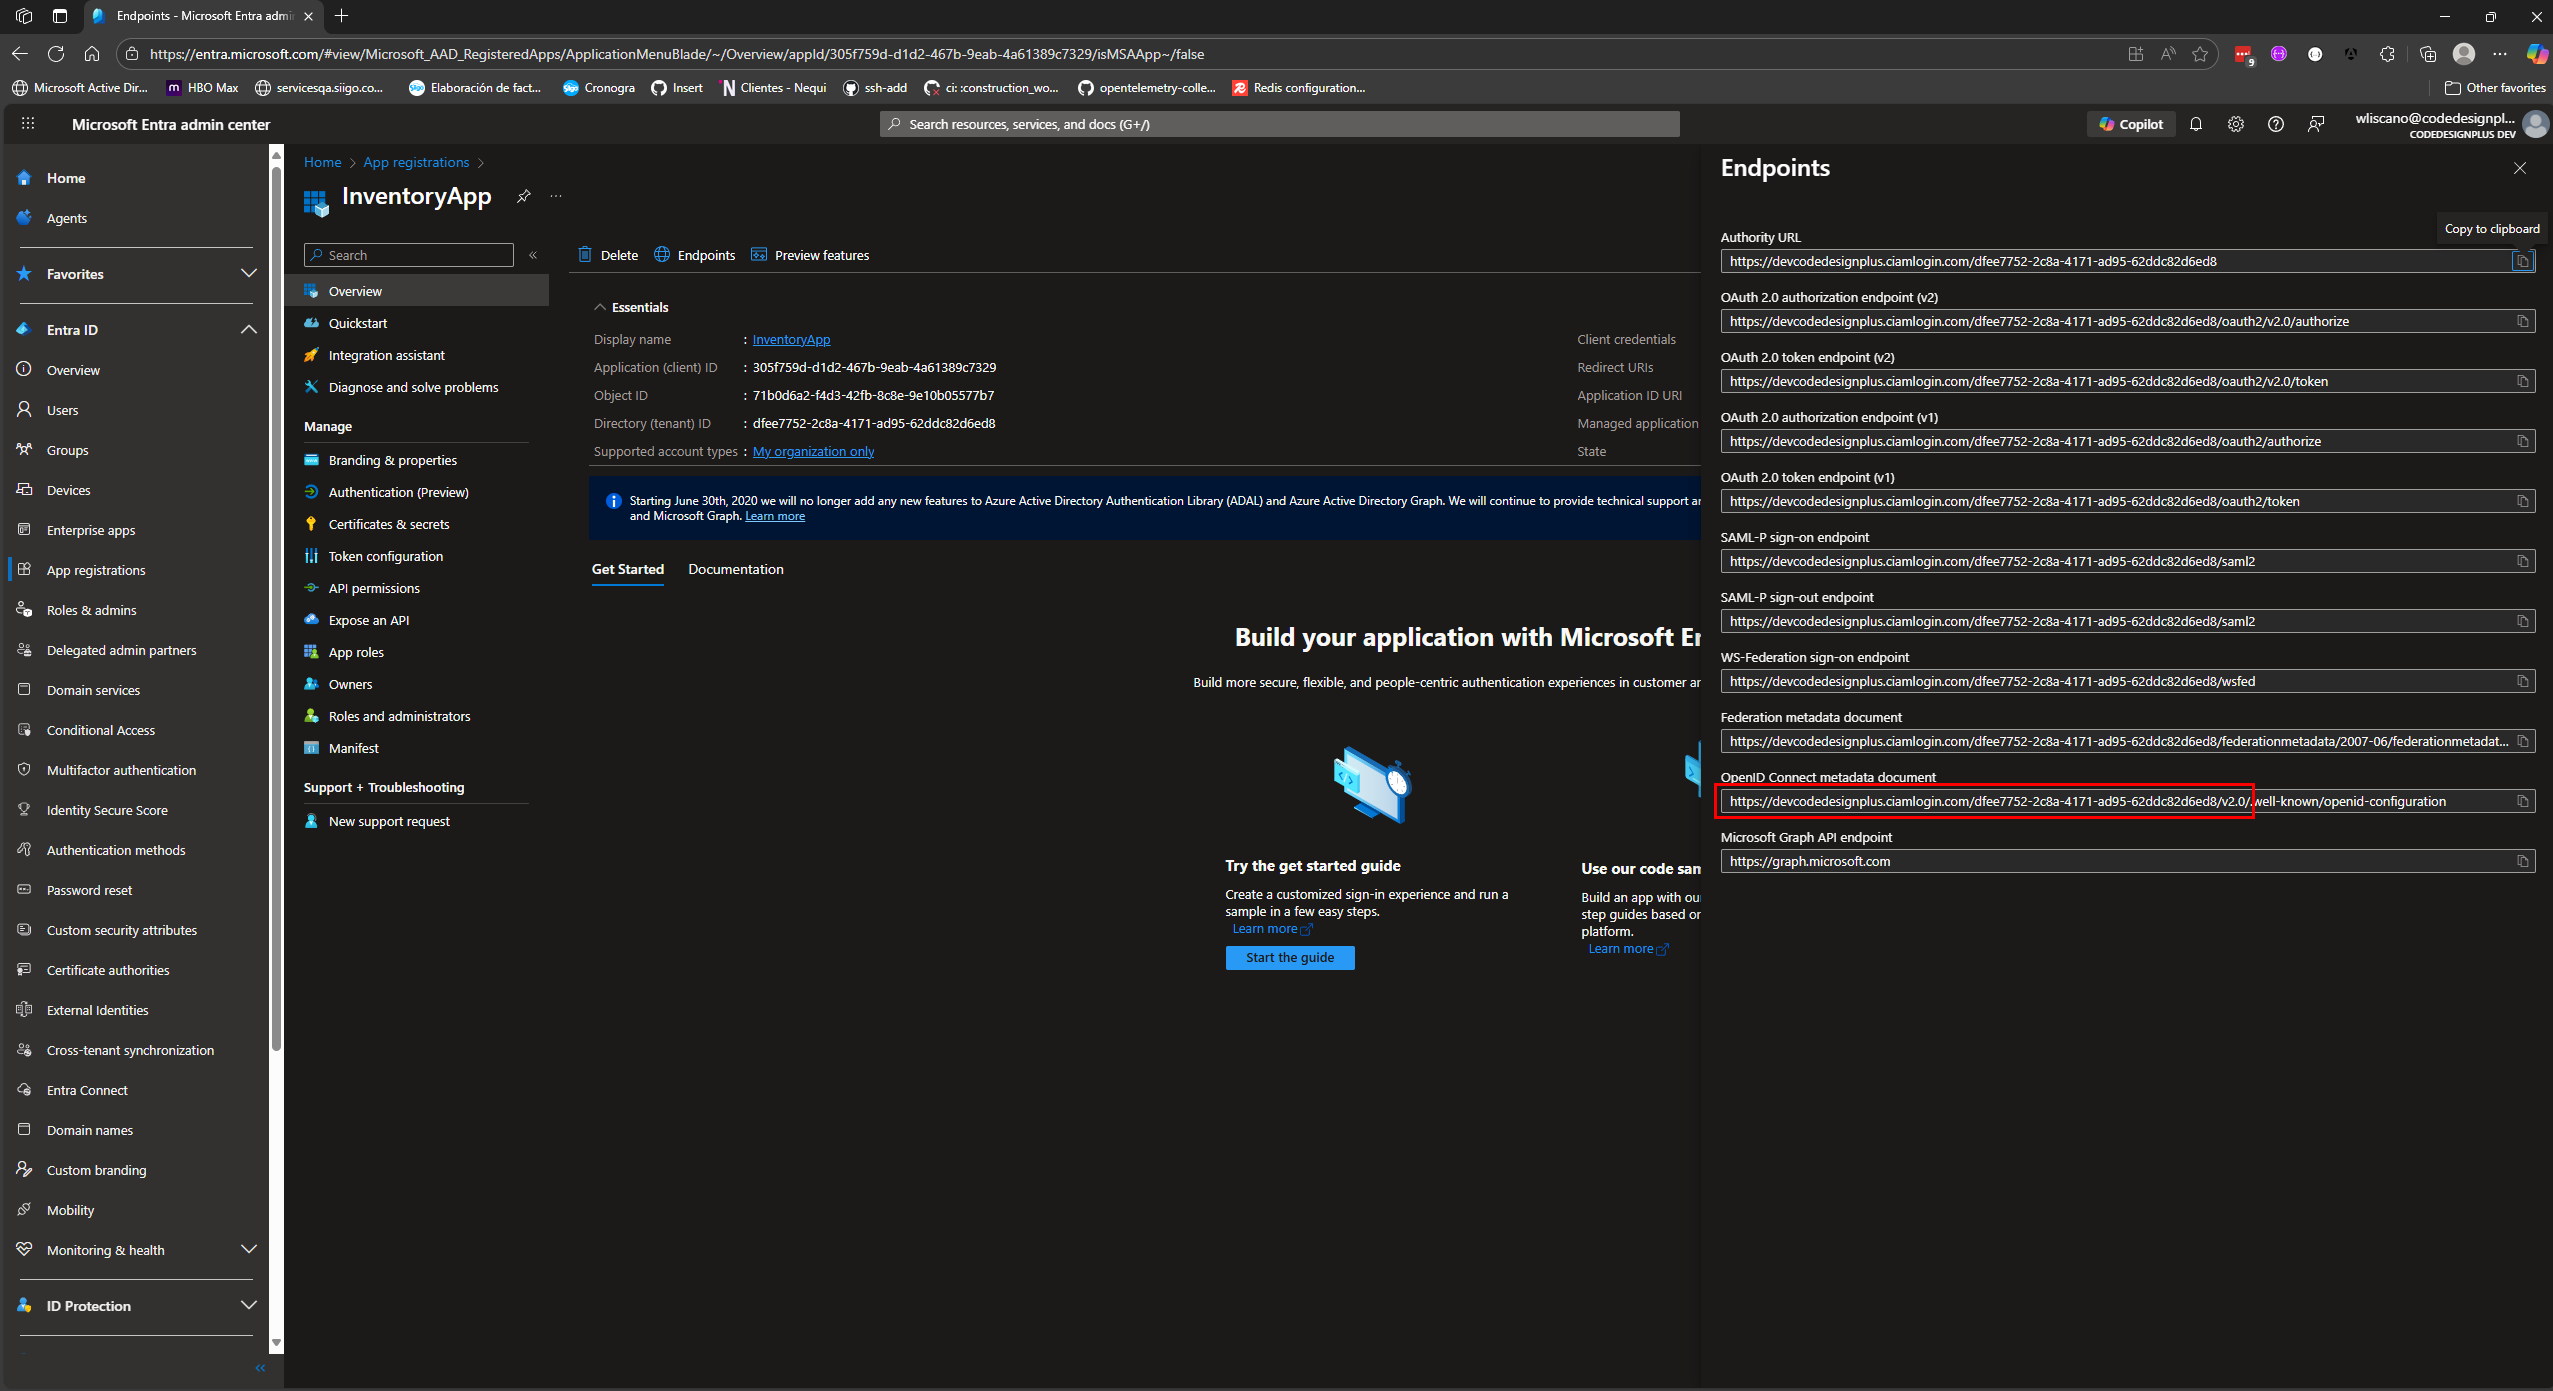Go to Enterprise apps in sidebar
The width and height of the screenshot is (2553, 1391).
tap(91, 530)
